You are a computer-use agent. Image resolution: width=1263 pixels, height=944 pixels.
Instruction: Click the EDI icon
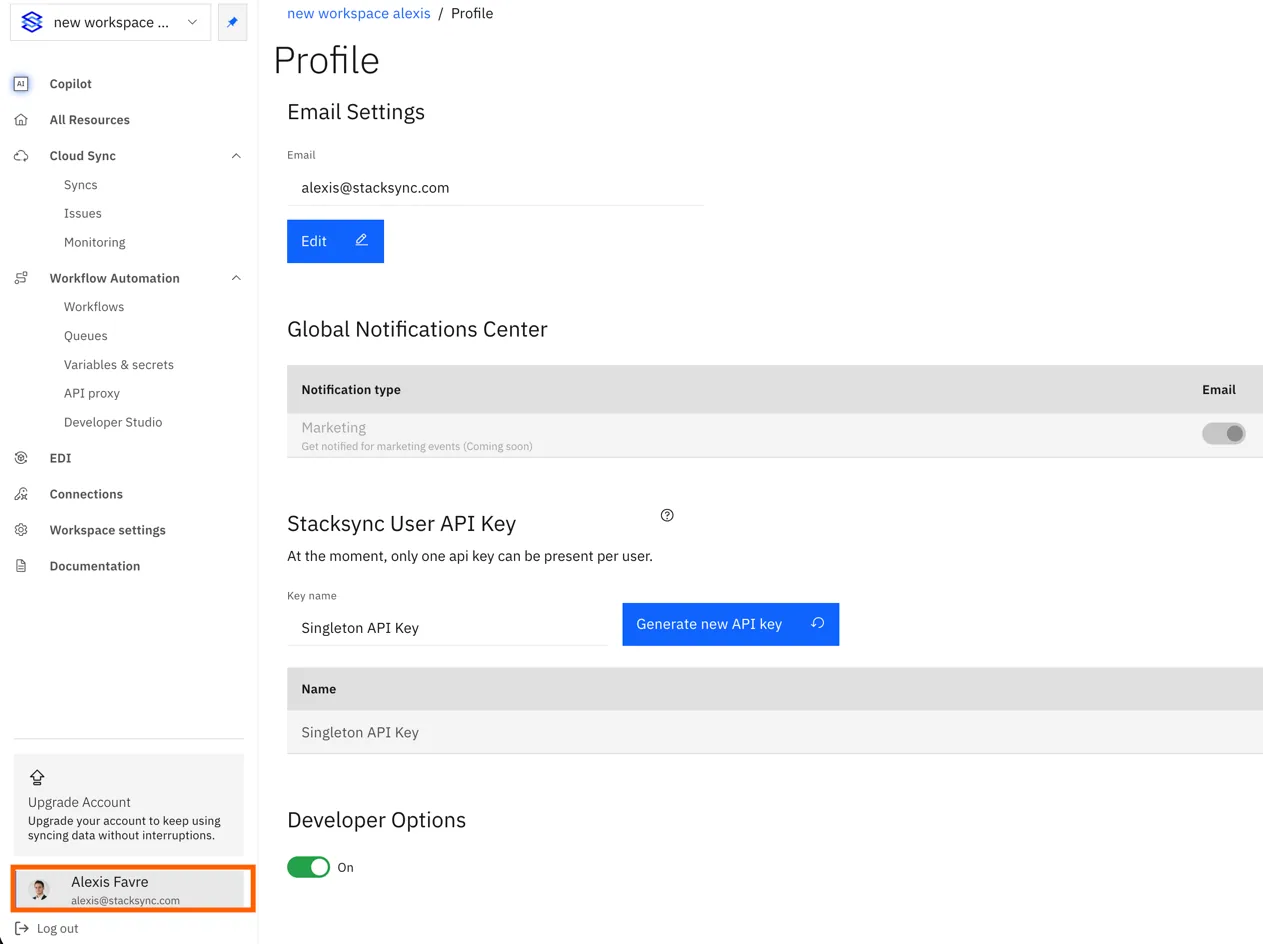21,458
